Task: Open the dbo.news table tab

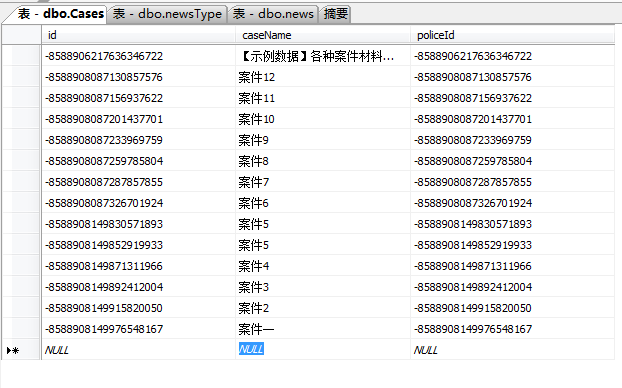Action: point(273,14)
